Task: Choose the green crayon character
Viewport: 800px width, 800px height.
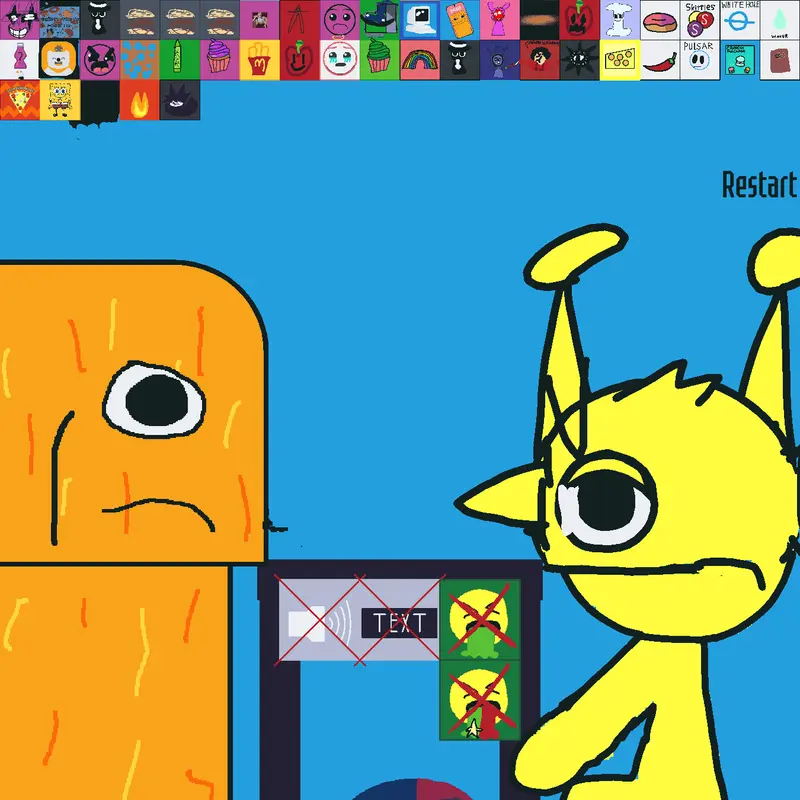Action: click(x=180, y=60)
